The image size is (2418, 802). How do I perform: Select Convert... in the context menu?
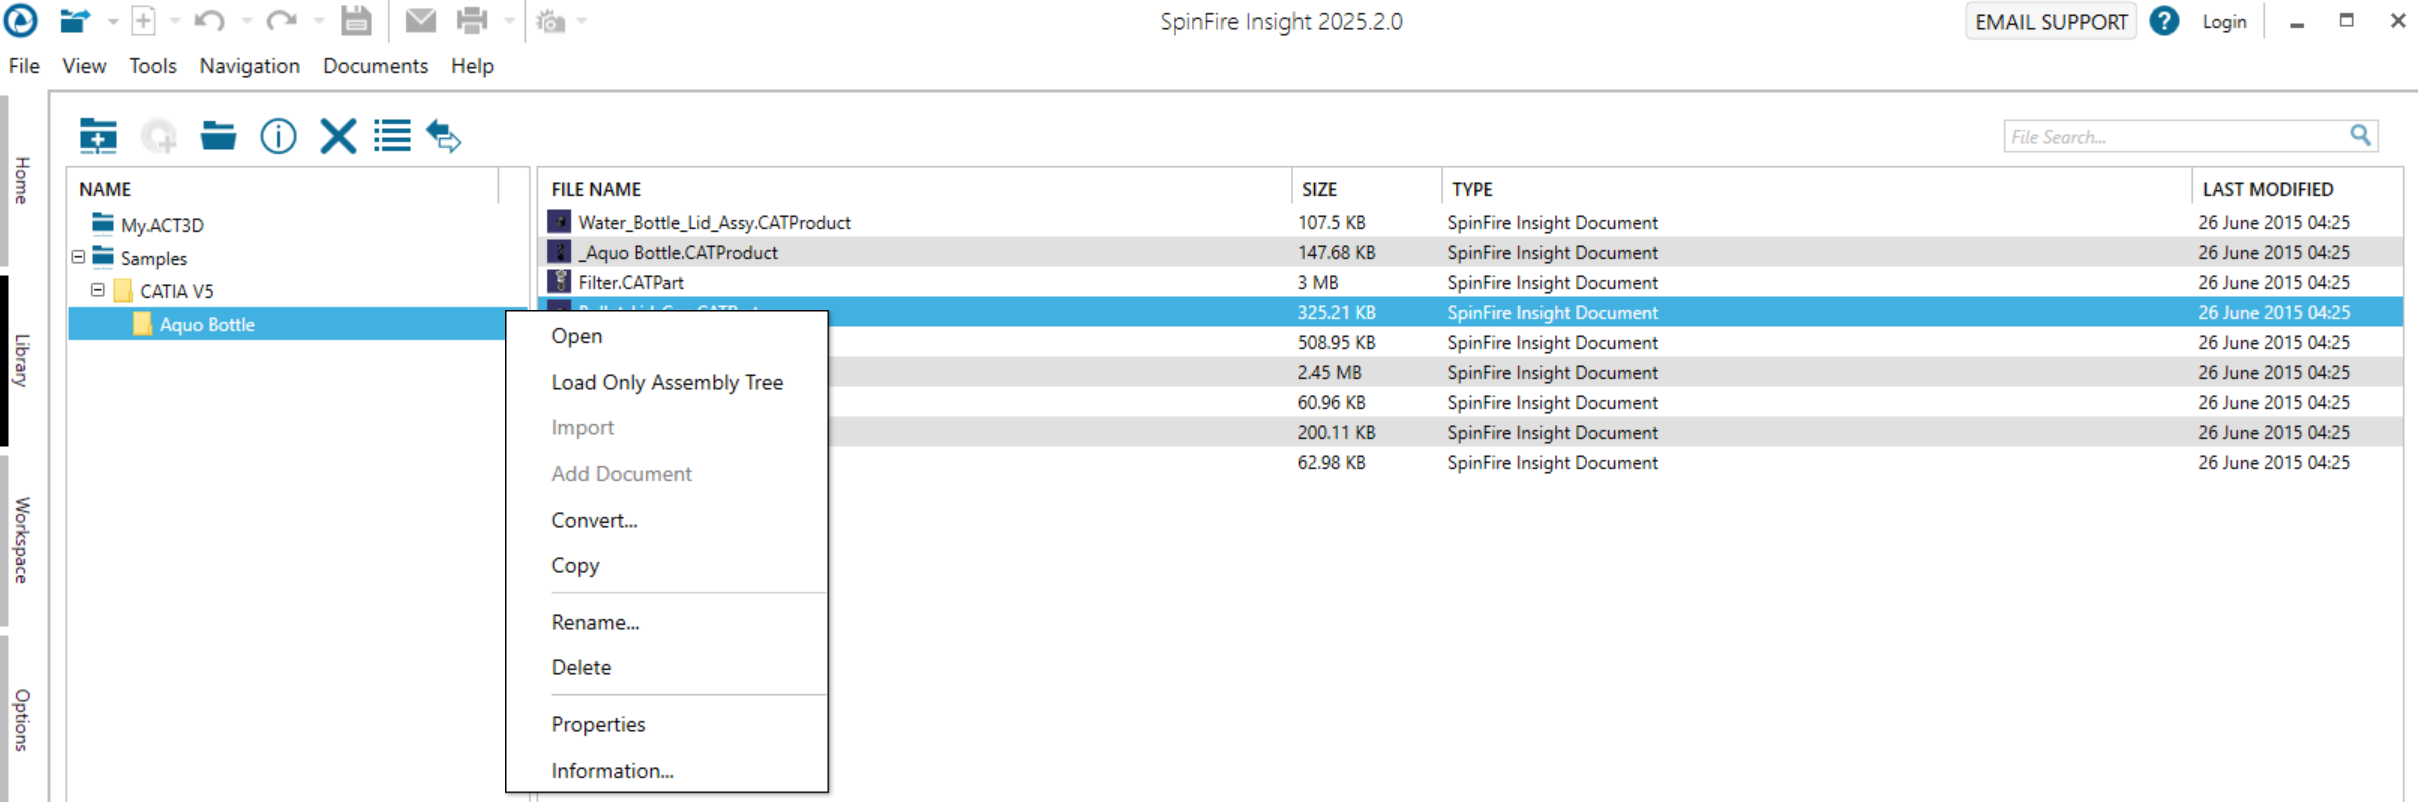pos(594,520)
